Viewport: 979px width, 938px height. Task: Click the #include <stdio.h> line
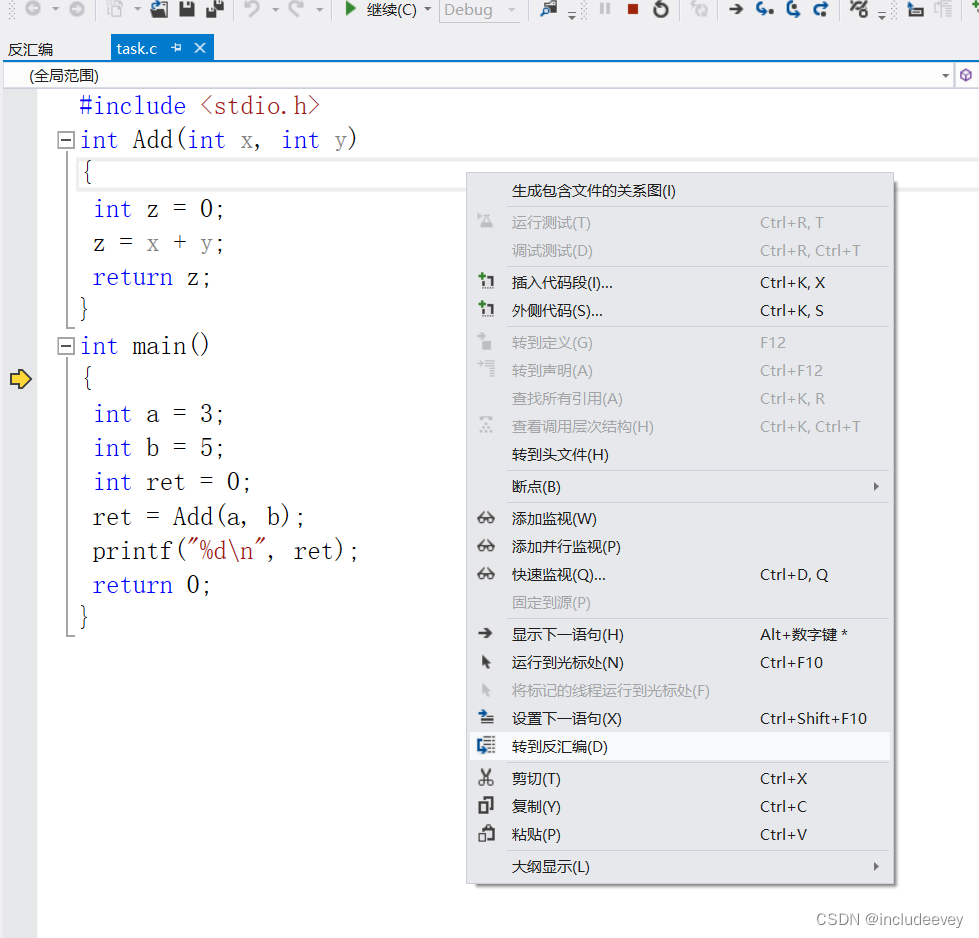pos(200,106)
